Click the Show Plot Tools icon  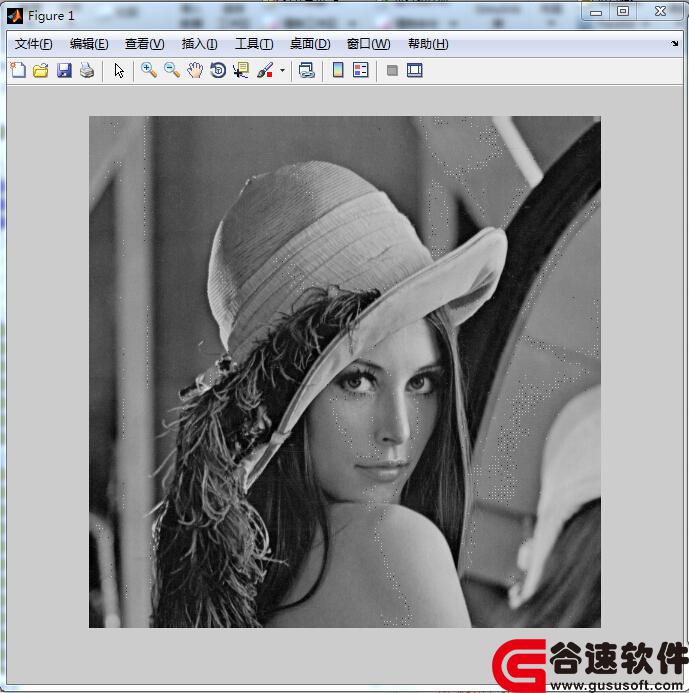(415, 70)
